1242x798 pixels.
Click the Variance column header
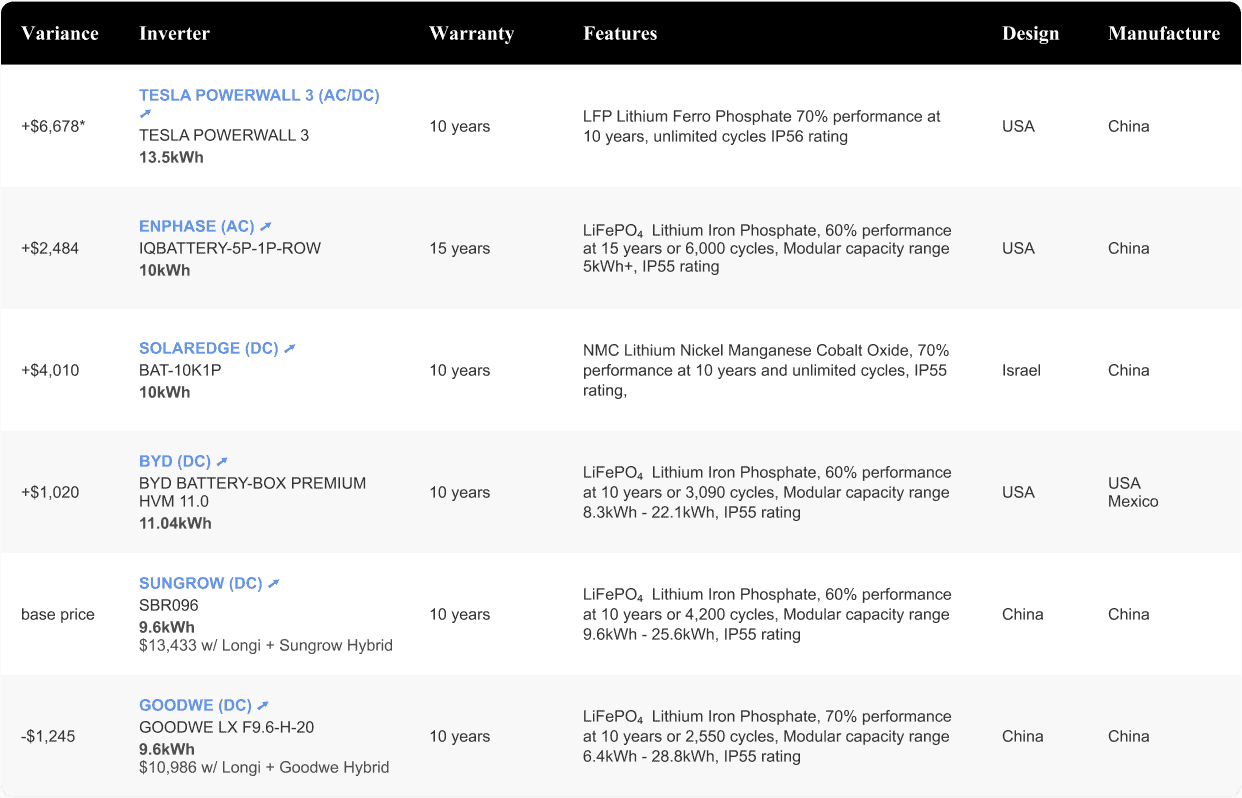click(x=60, y=33)
